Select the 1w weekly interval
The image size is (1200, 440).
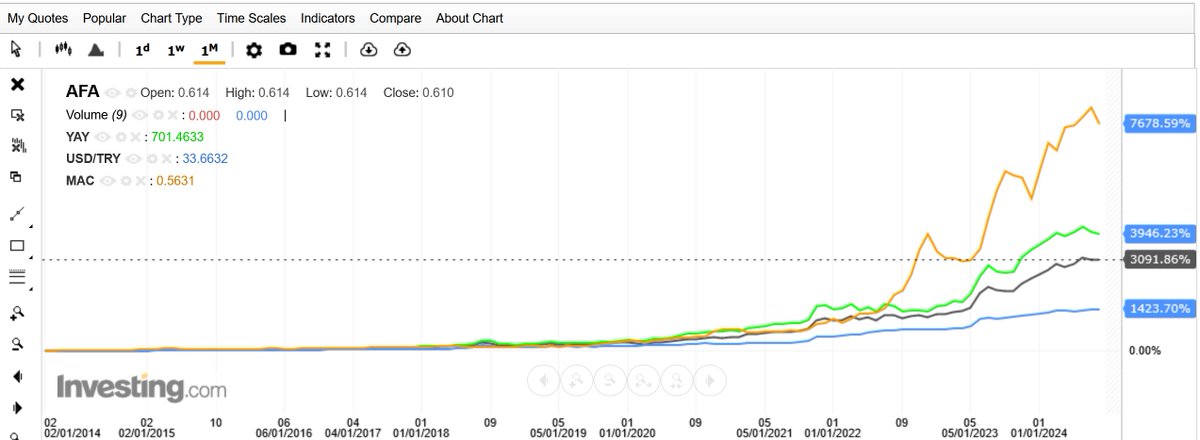coord(176,49)
